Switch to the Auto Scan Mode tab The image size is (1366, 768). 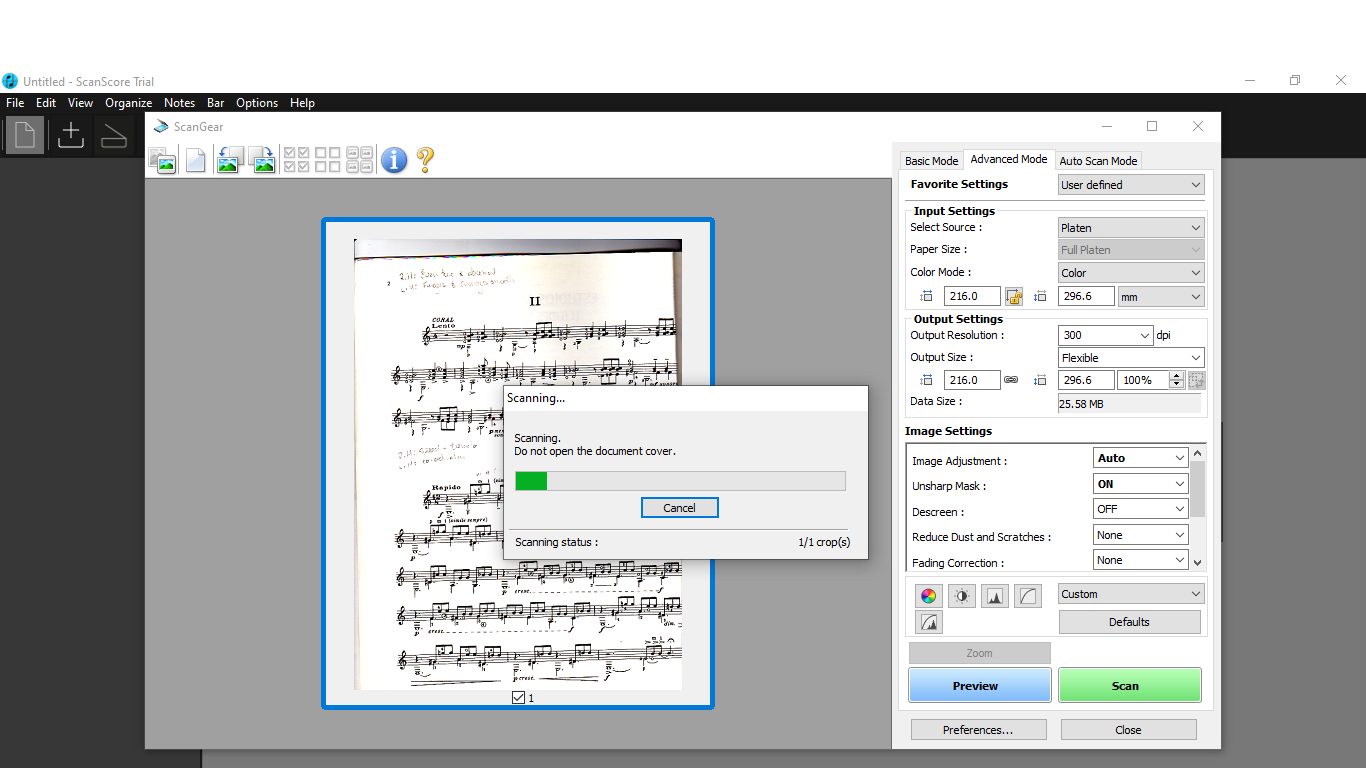tap(1098, 161)
